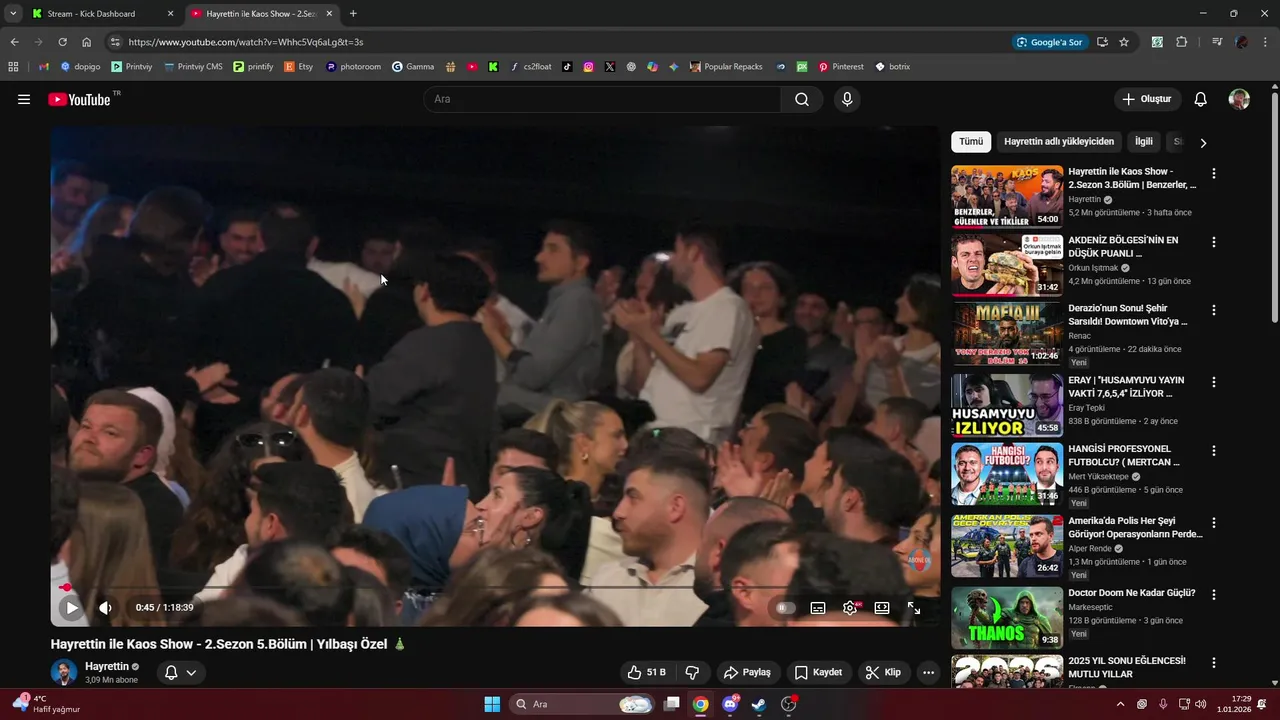
Task: Show hidden system tray icons
Action: click(x=1120, y=704)
